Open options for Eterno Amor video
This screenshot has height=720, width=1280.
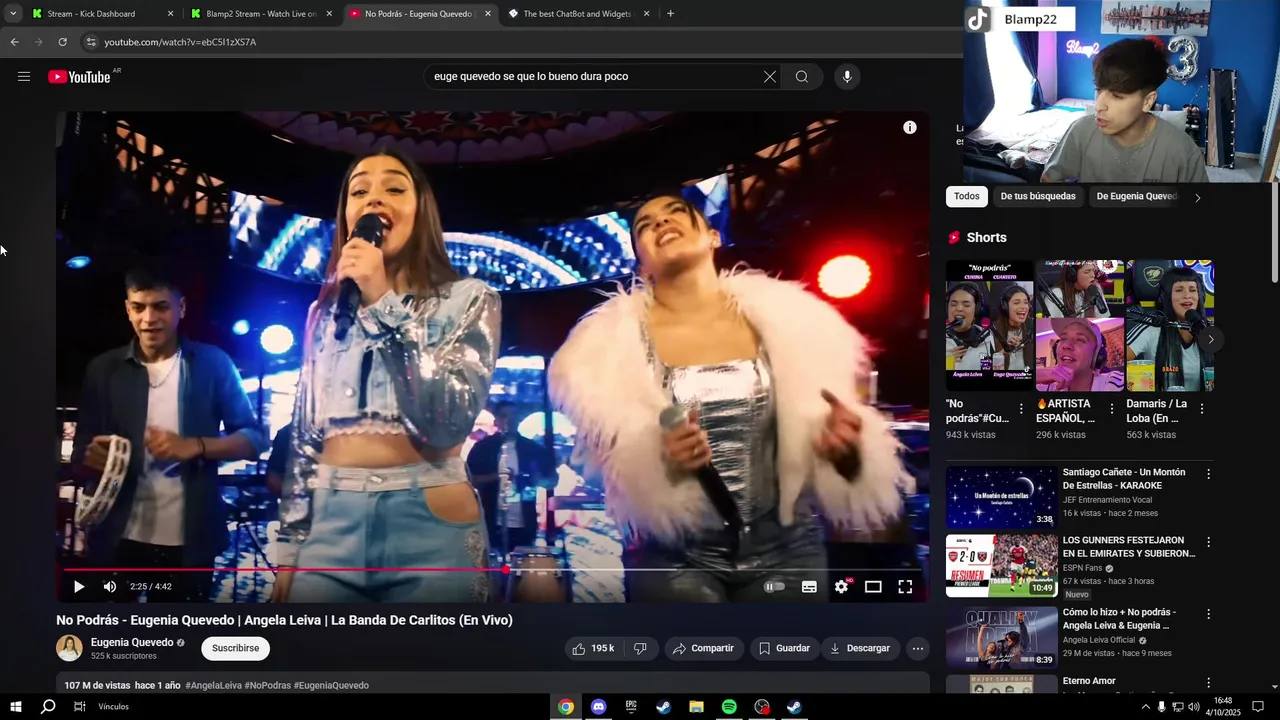tap(1208, 683)
